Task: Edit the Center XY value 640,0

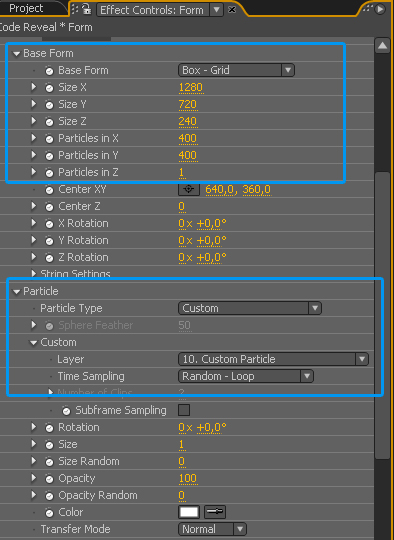Action: [x=220, y=189]
